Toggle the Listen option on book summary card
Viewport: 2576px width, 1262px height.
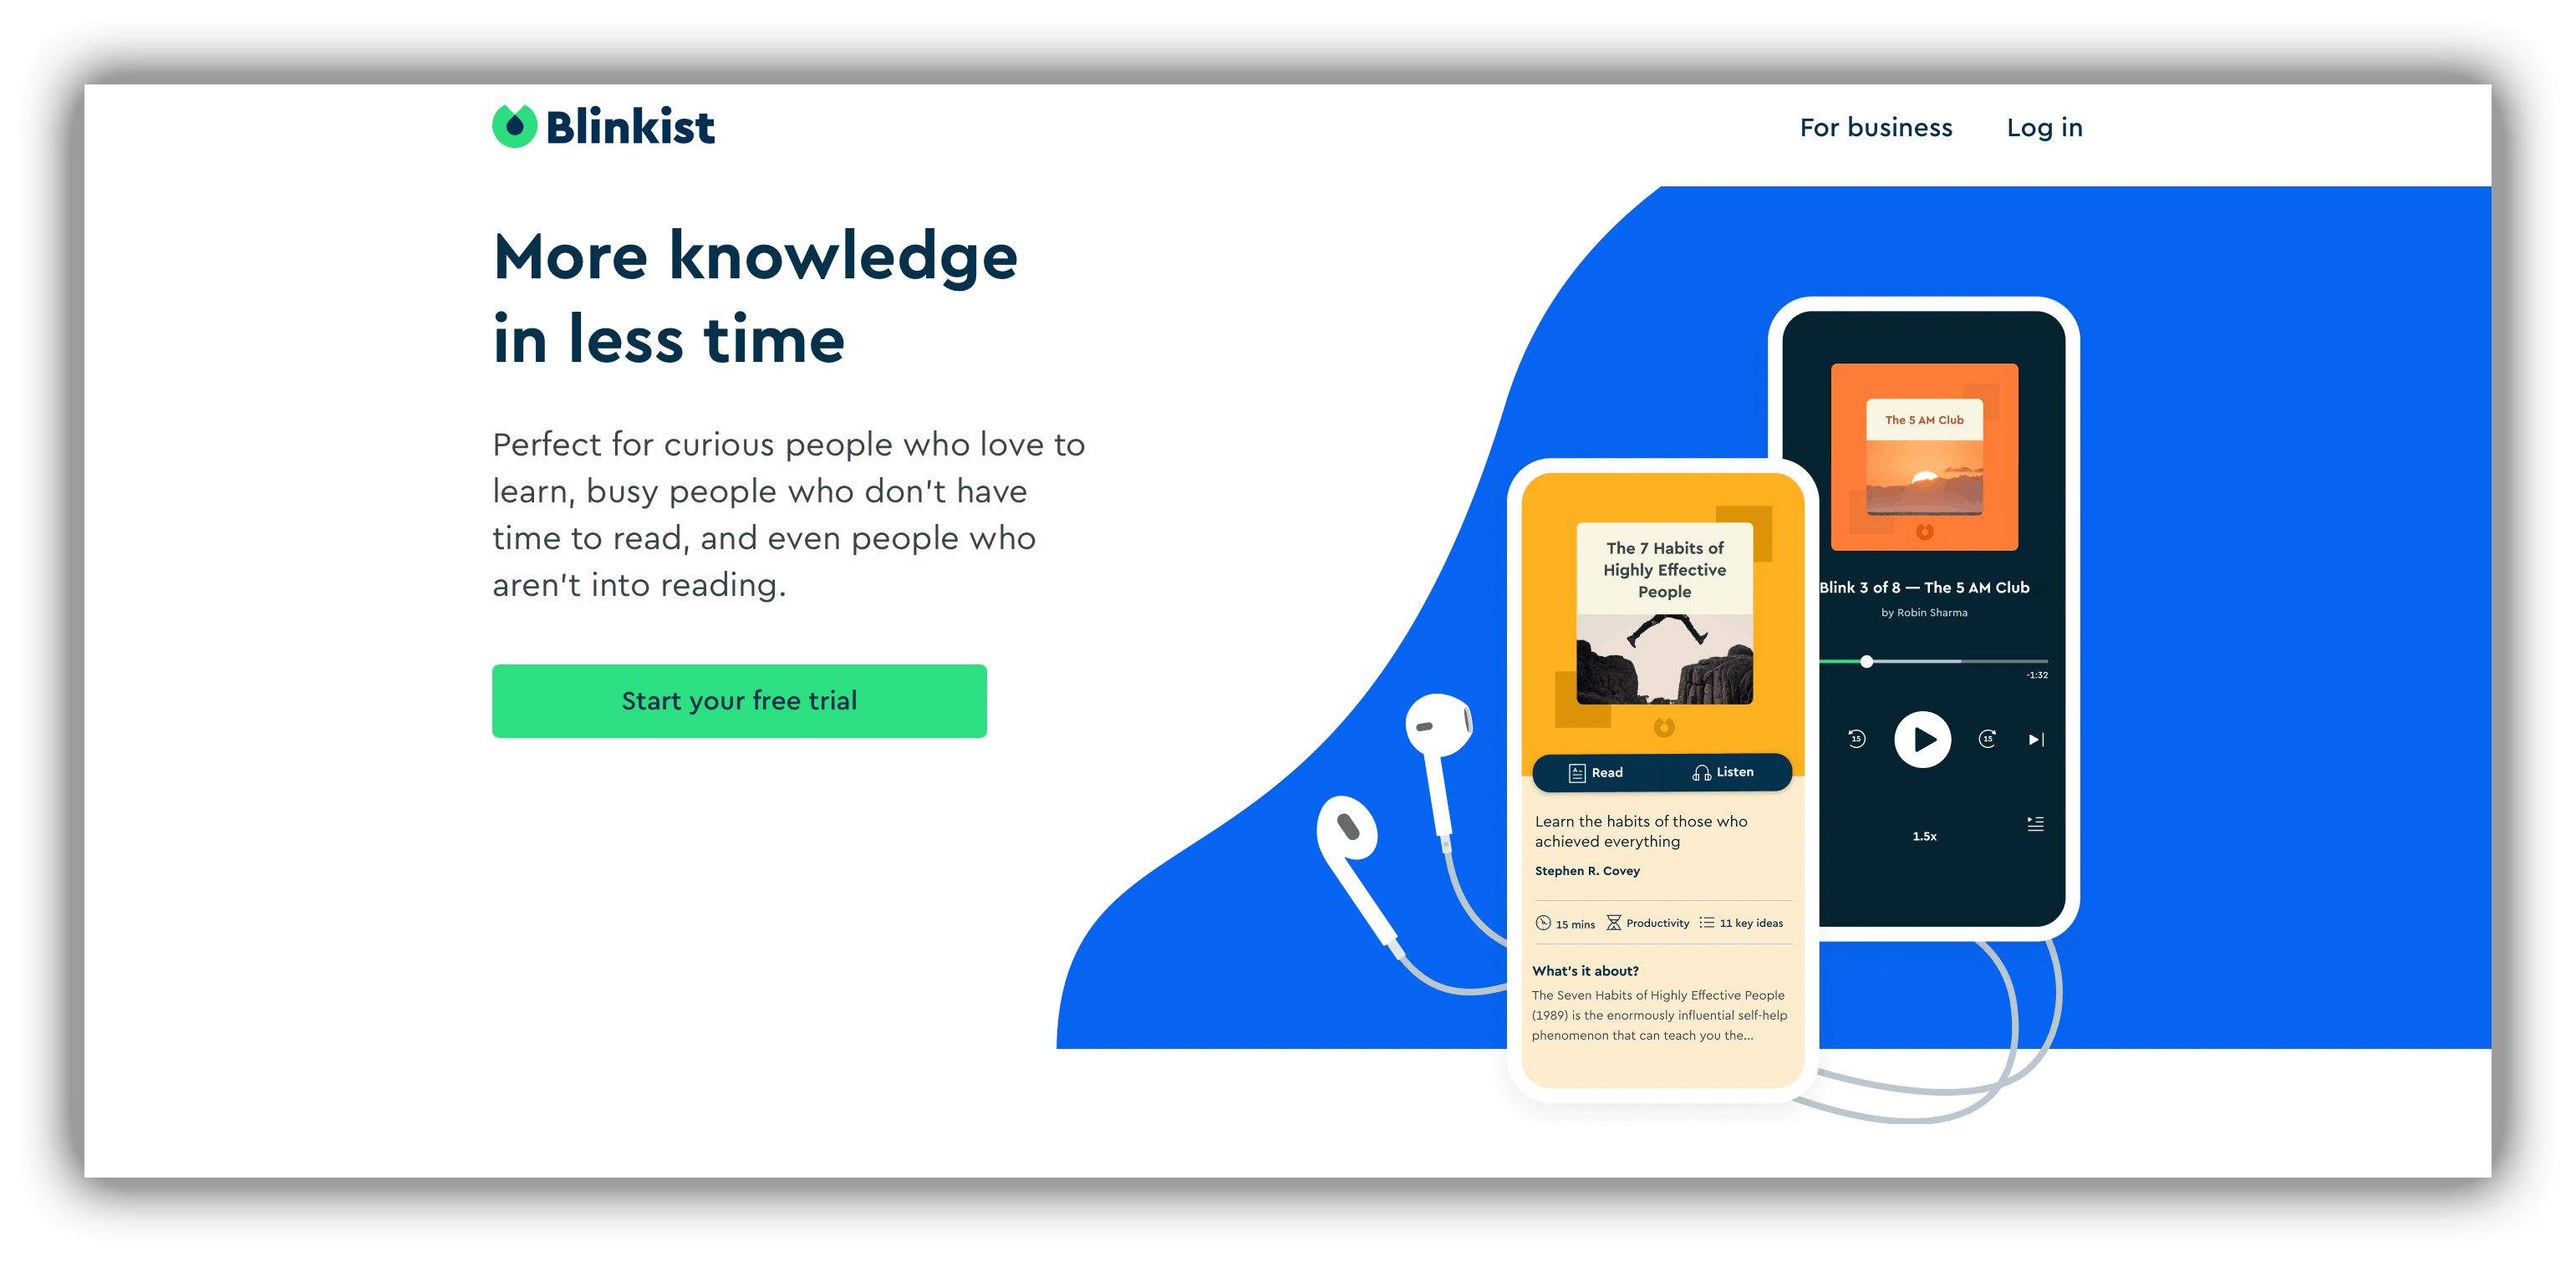tap(1720, 772)
